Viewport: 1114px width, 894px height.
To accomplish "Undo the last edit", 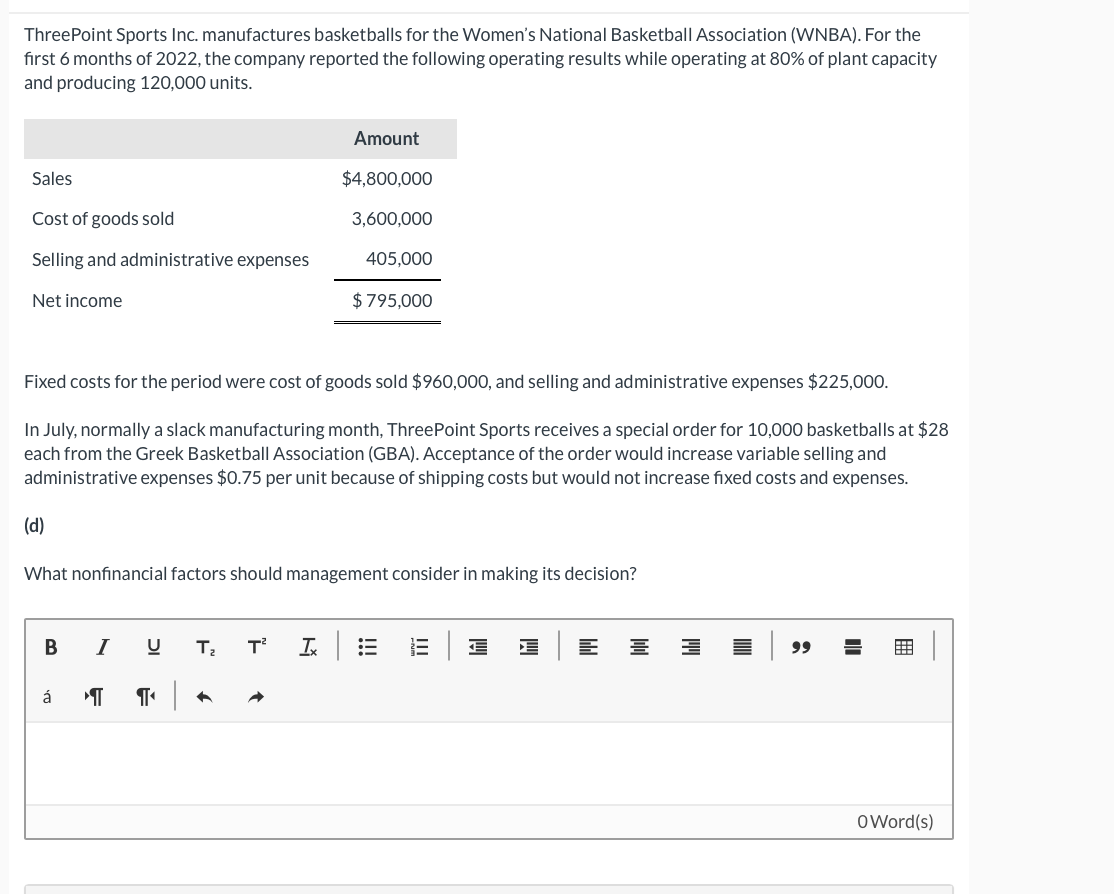I will pyautogui.click(x=204, y=696).
